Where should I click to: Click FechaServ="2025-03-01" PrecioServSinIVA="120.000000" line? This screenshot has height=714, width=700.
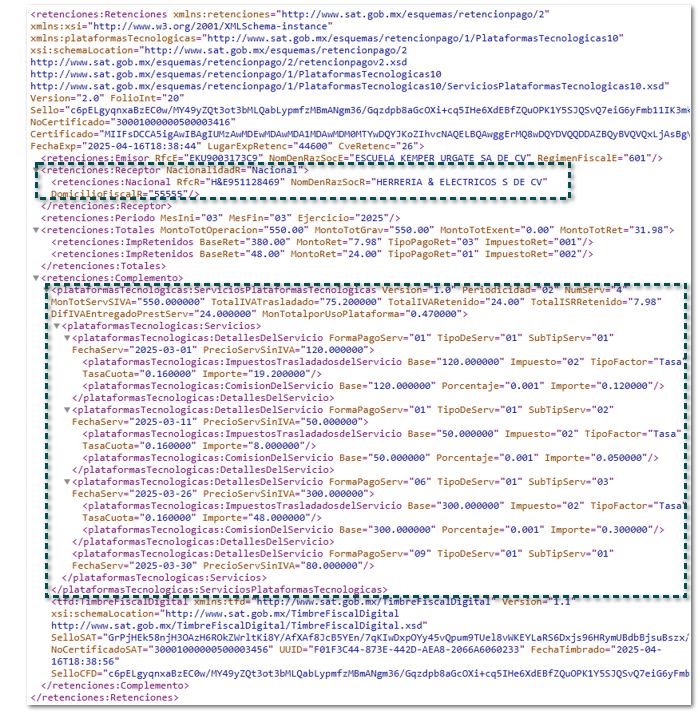point(223,350)
